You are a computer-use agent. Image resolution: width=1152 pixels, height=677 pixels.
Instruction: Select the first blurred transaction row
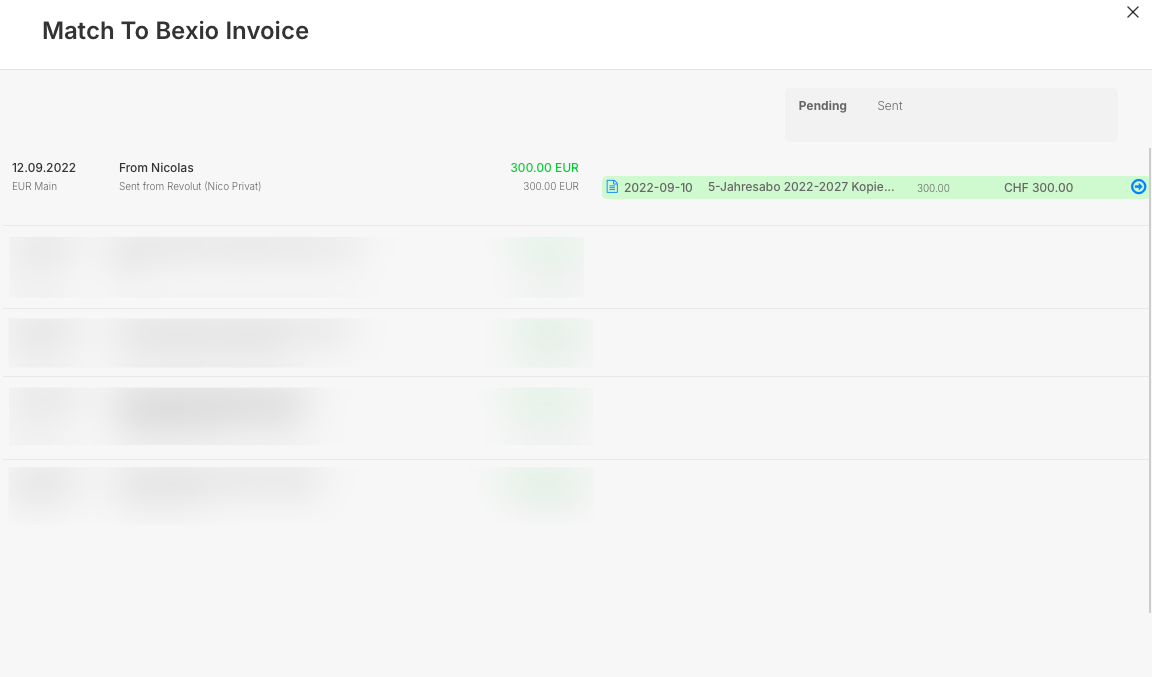pyautogui.click(x=296, y=267)
